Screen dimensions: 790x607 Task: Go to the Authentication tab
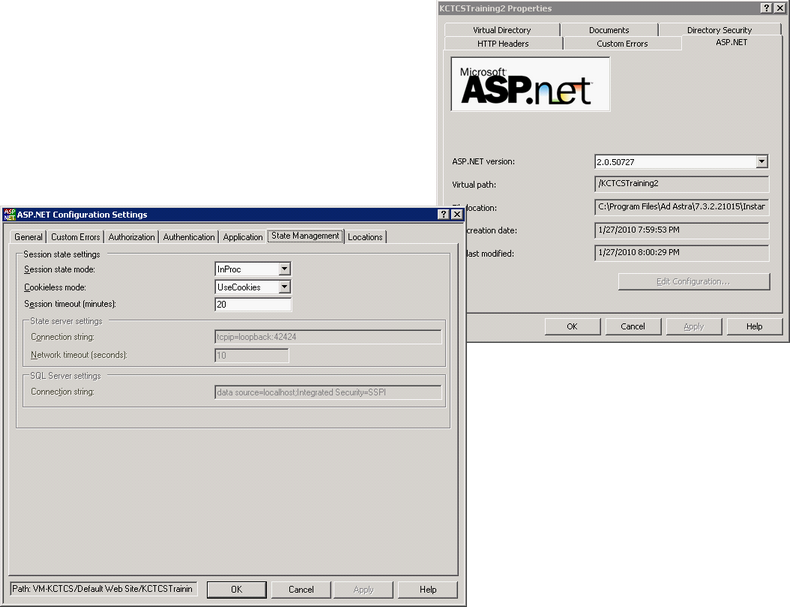[x=189, y=237]
